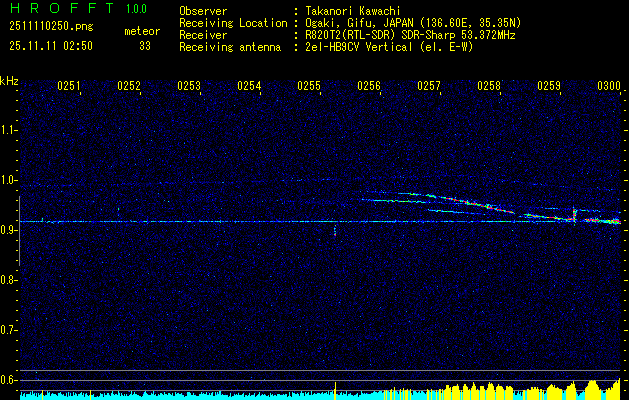Click the 1.1 frequency axis label
Viewport: 629px width, 400px height.
(9, 129)
